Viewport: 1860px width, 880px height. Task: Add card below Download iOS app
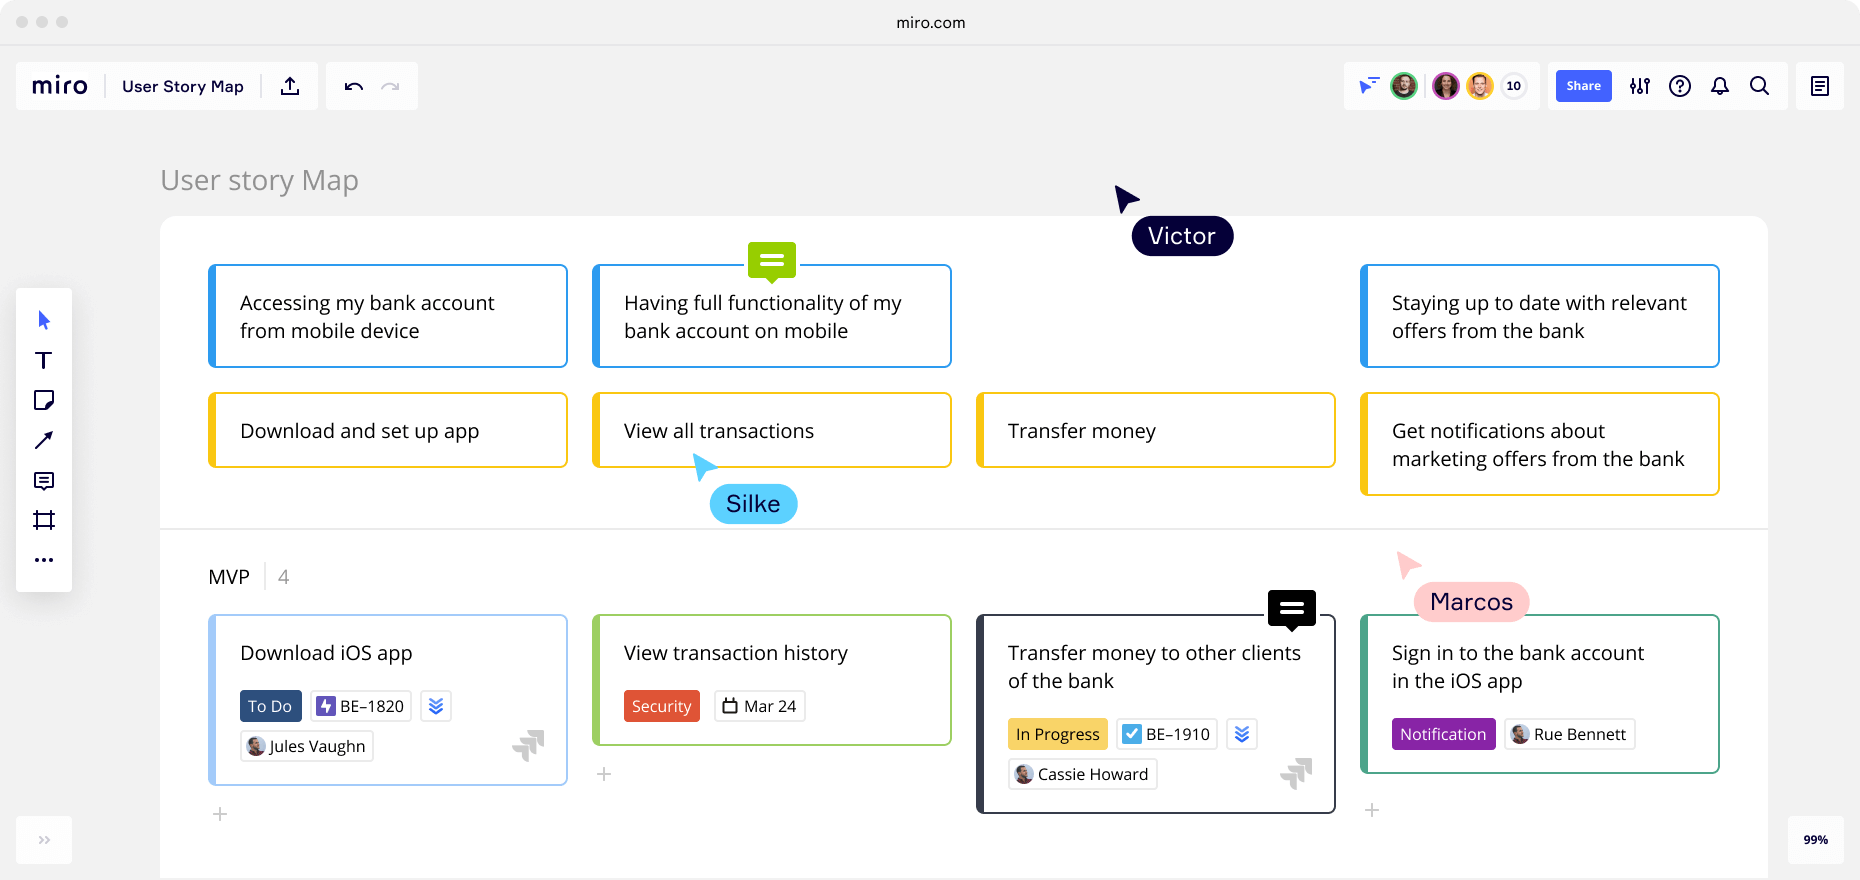pos(220,814)
